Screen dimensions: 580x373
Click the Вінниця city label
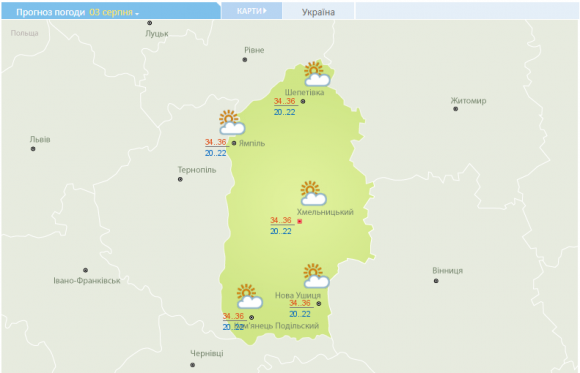tap(448, 270)
